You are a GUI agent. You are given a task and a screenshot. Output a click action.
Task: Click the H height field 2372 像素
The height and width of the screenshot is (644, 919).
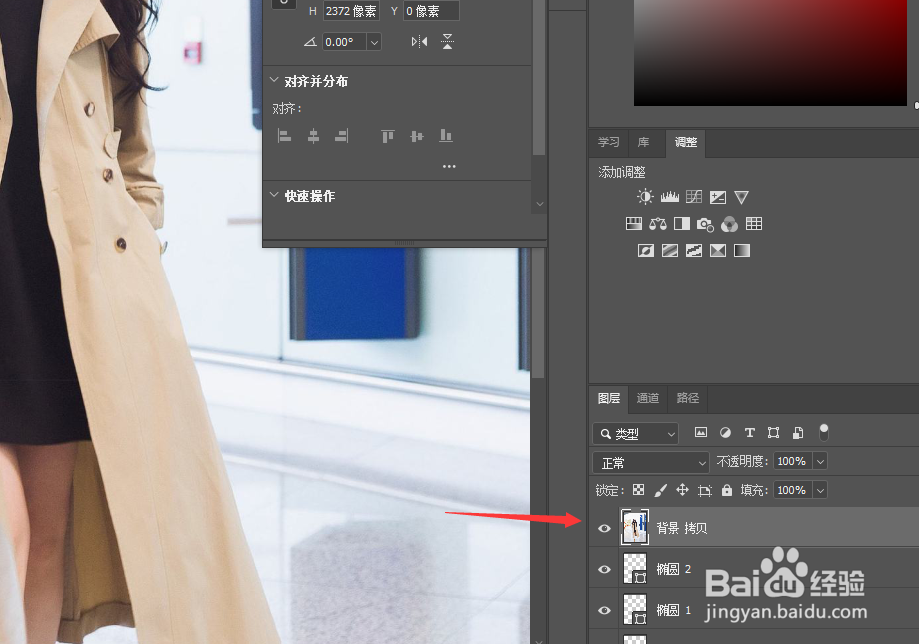pyautogui.click(x=351, y=11)
